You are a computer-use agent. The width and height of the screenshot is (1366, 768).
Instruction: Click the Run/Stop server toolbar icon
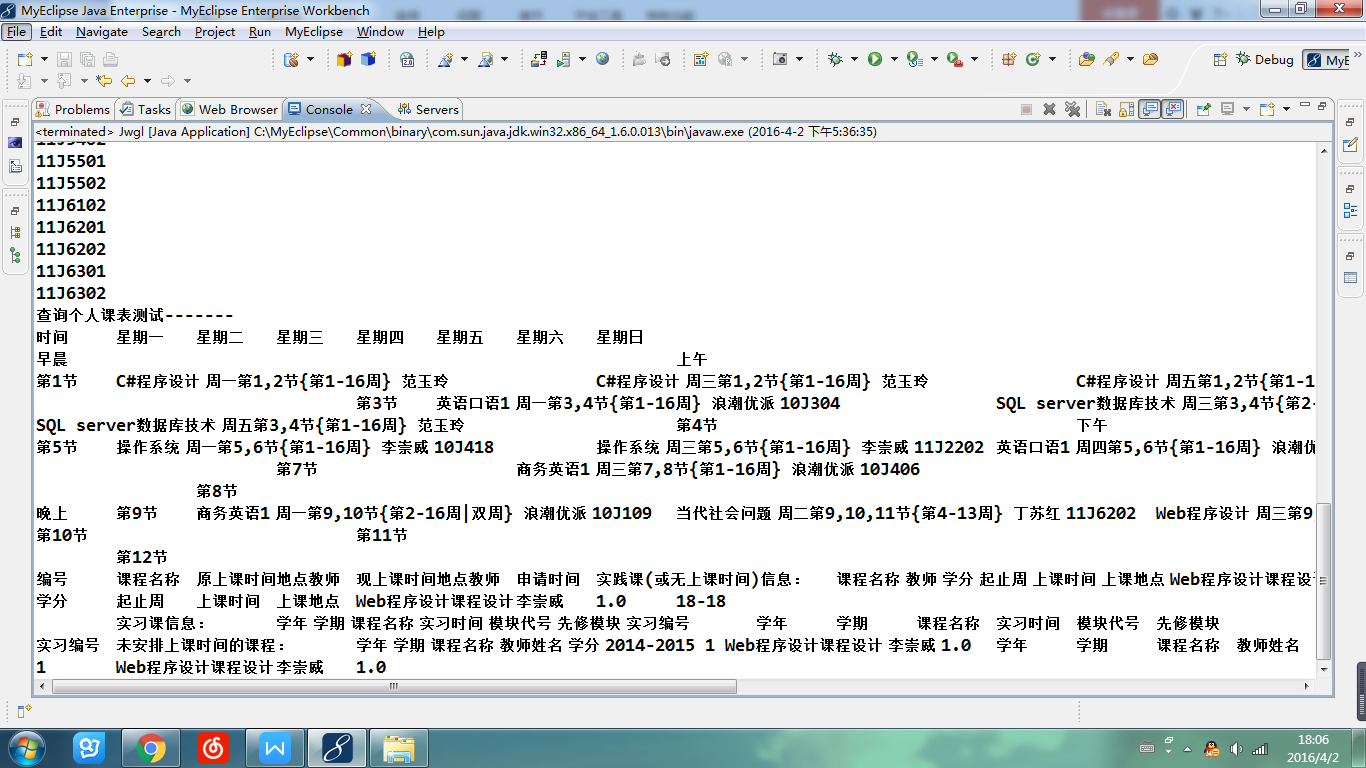(x=563, y=59)
